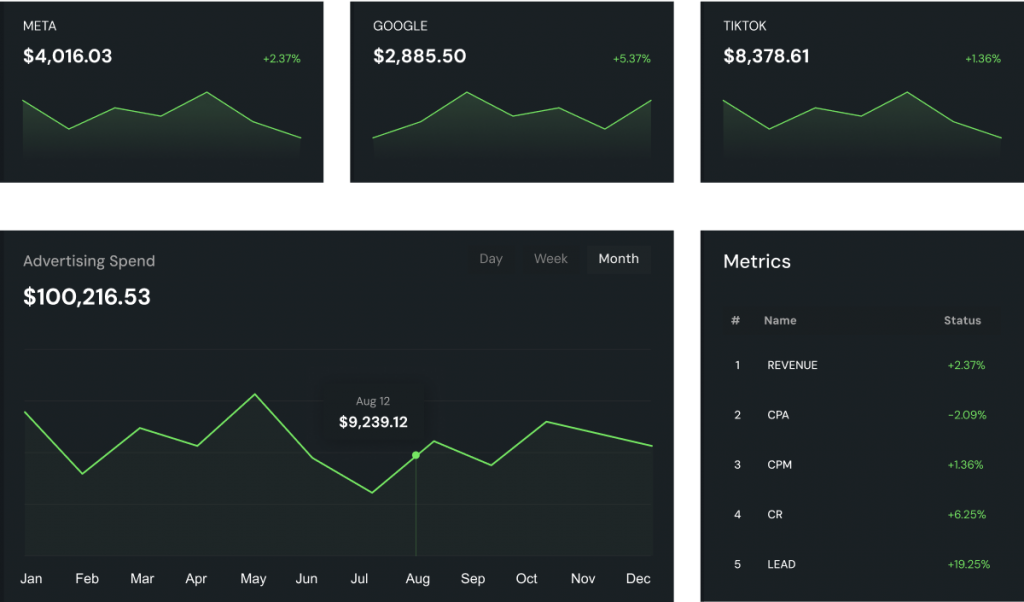Click the May label on chart axis
Image resolution: width=1024 pixels, height=602 pixels.
253,579
